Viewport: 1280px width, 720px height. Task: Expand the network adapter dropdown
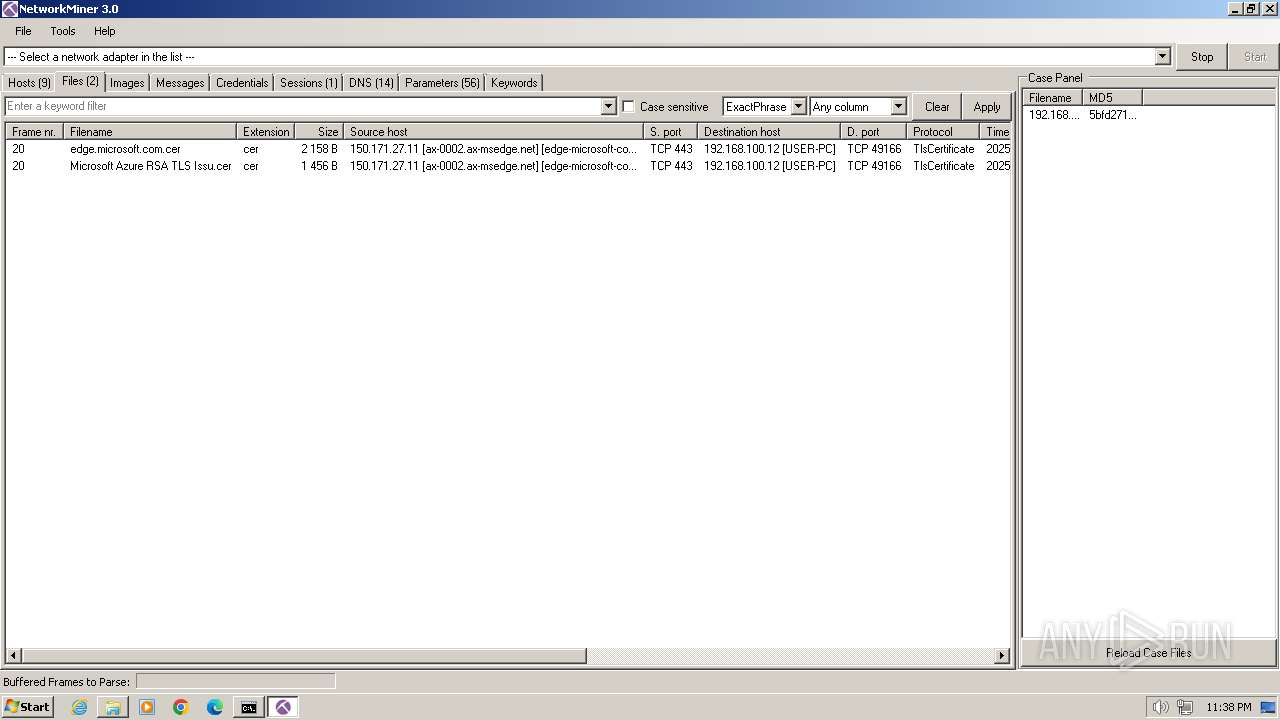point(1162,57)
